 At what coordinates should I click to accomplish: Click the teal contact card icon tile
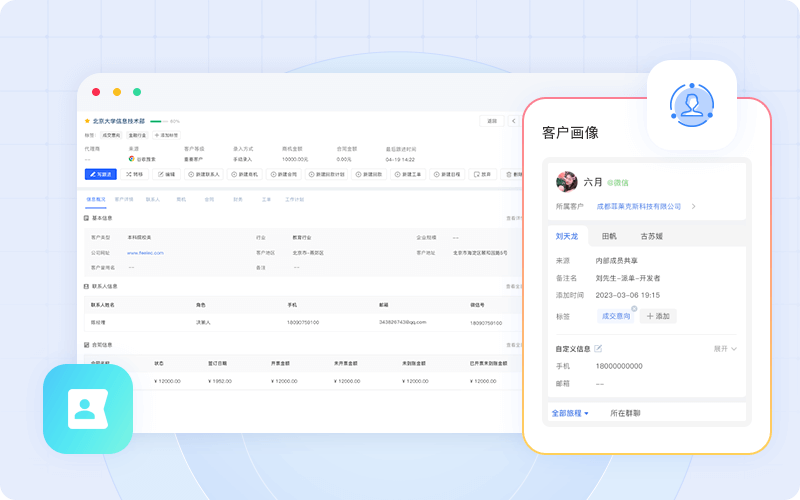[88, 408]
